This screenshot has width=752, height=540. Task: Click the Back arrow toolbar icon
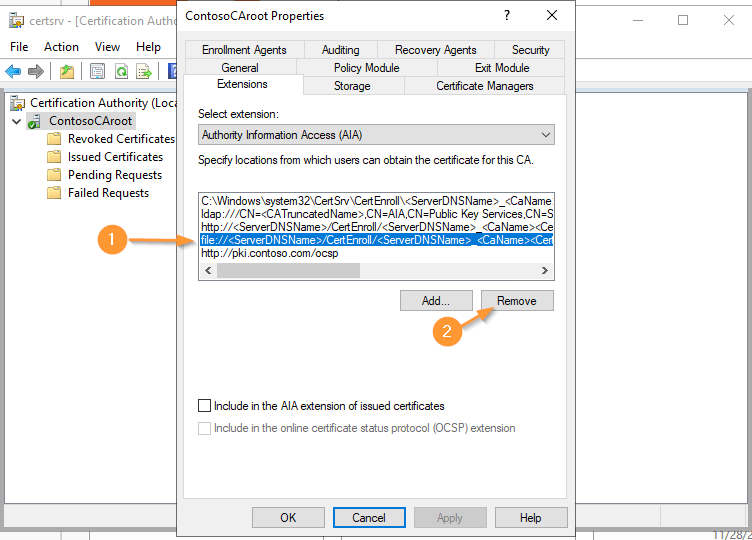tap(13, 72)
